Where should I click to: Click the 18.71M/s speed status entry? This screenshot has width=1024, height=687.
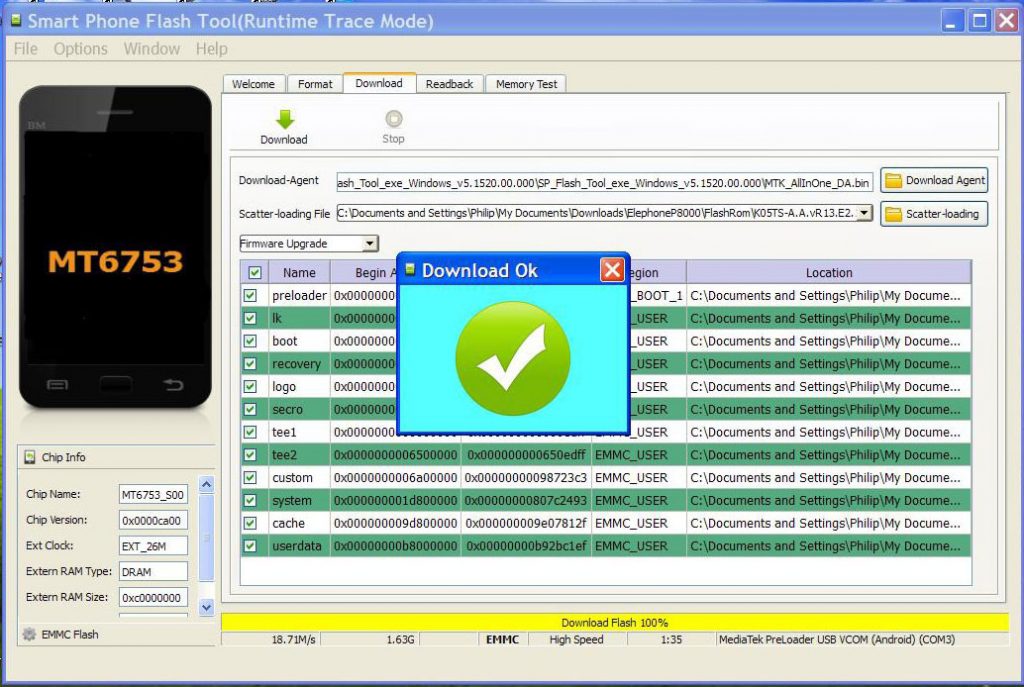[x=293, y=639]
